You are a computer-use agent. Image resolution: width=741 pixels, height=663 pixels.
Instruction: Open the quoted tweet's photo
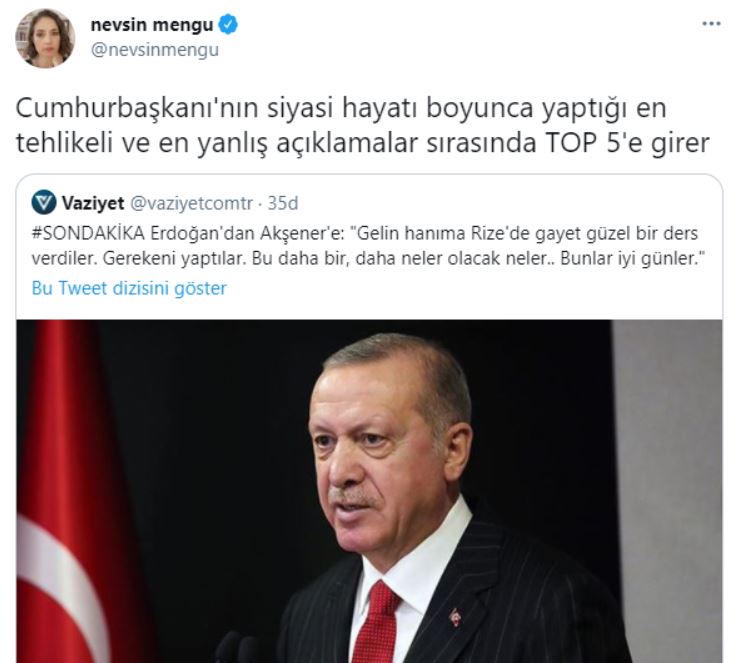(369, 491)
